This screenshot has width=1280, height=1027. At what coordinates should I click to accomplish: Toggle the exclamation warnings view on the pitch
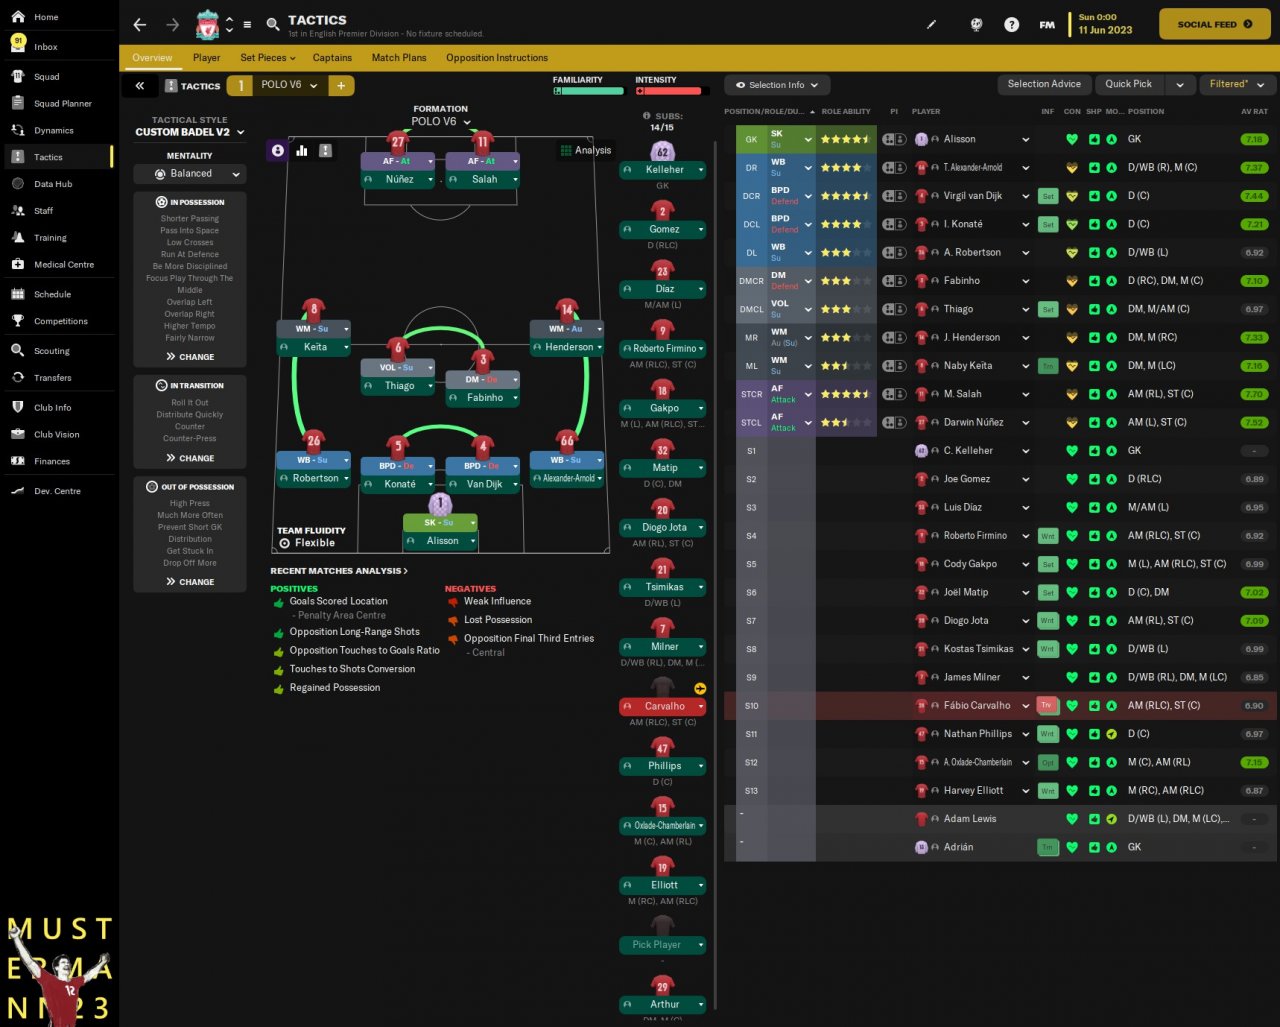325,150
